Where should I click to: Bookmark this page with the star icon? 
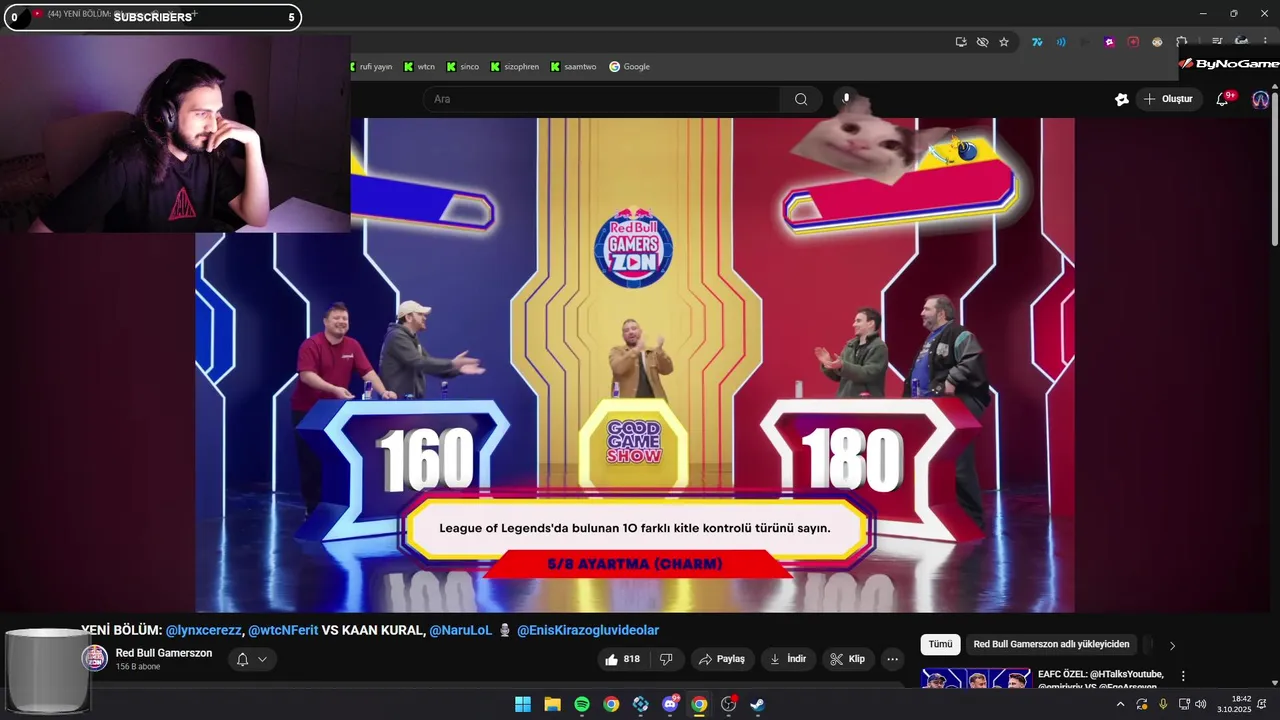[x=1004, y=42]
